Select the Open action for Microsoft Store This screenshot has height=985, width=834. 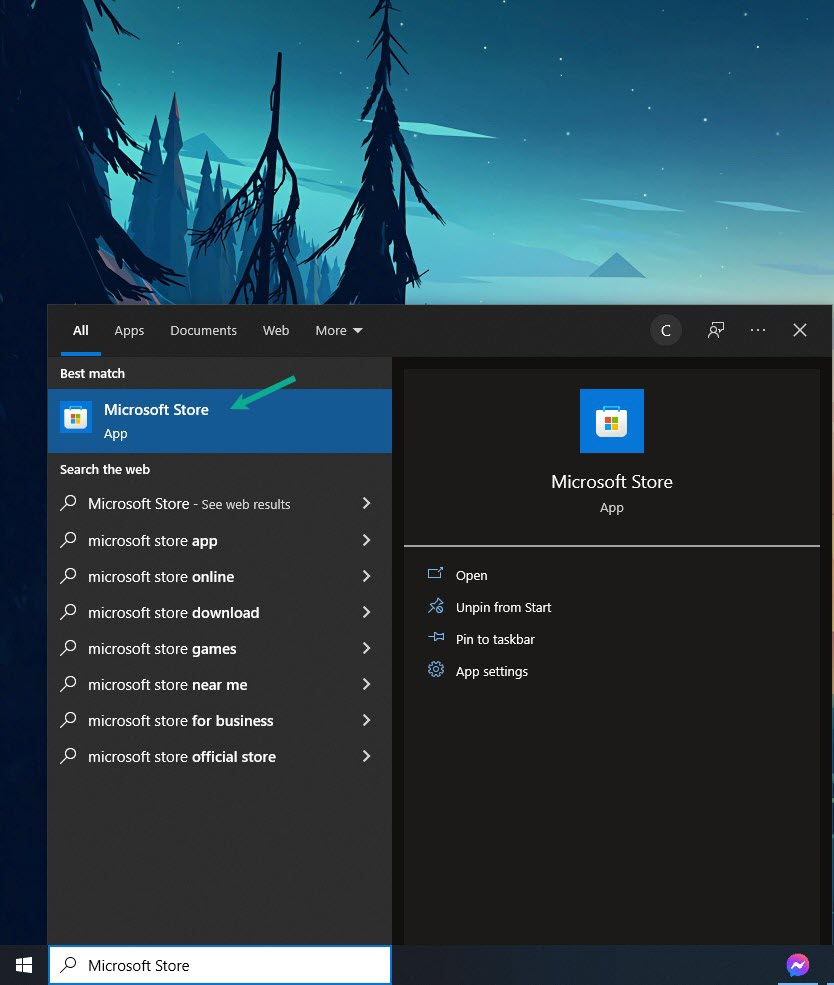pos(472,575)
